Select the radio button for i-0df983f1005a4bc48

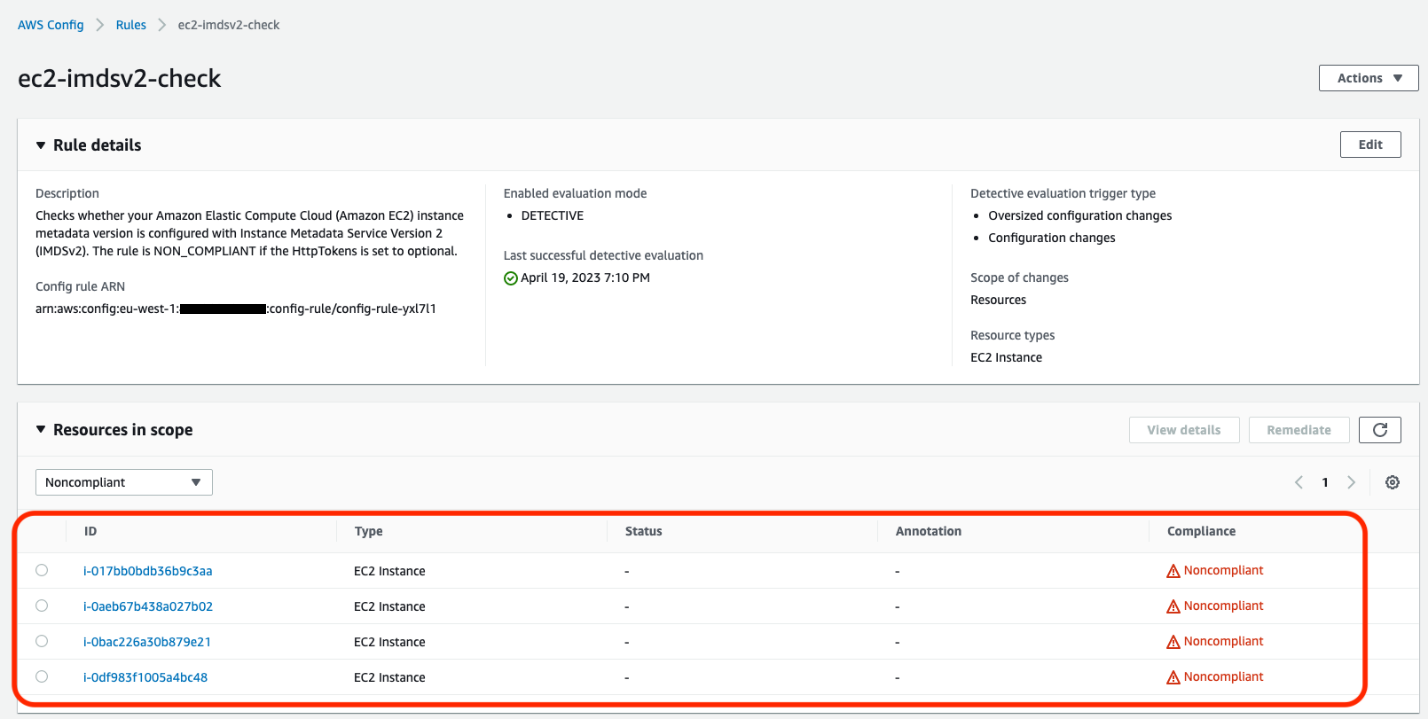pyautogui.click(x=41, y=676)
